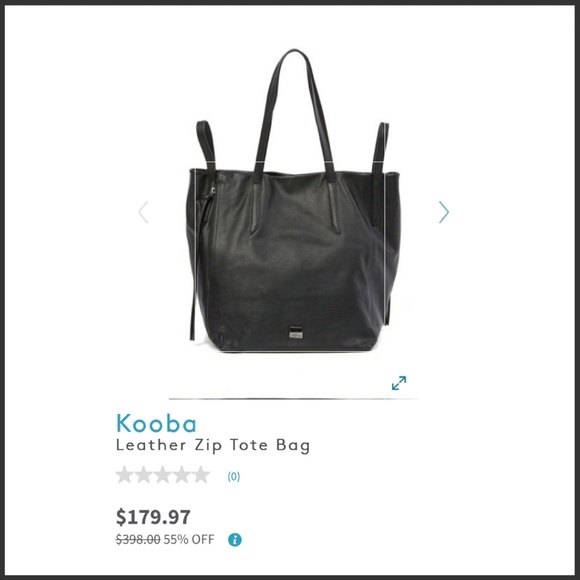Open the price info icon beside 55% OFF
Image resolution: width=580 pixels, height=580 pixels.
pos(235,540)
